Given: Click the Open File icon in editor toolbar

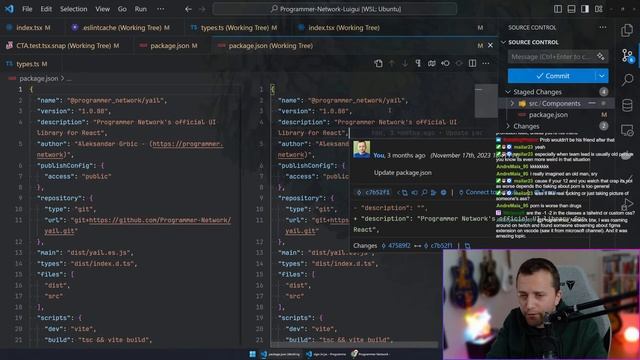Looking at the screenshot, I should (378, 63).
